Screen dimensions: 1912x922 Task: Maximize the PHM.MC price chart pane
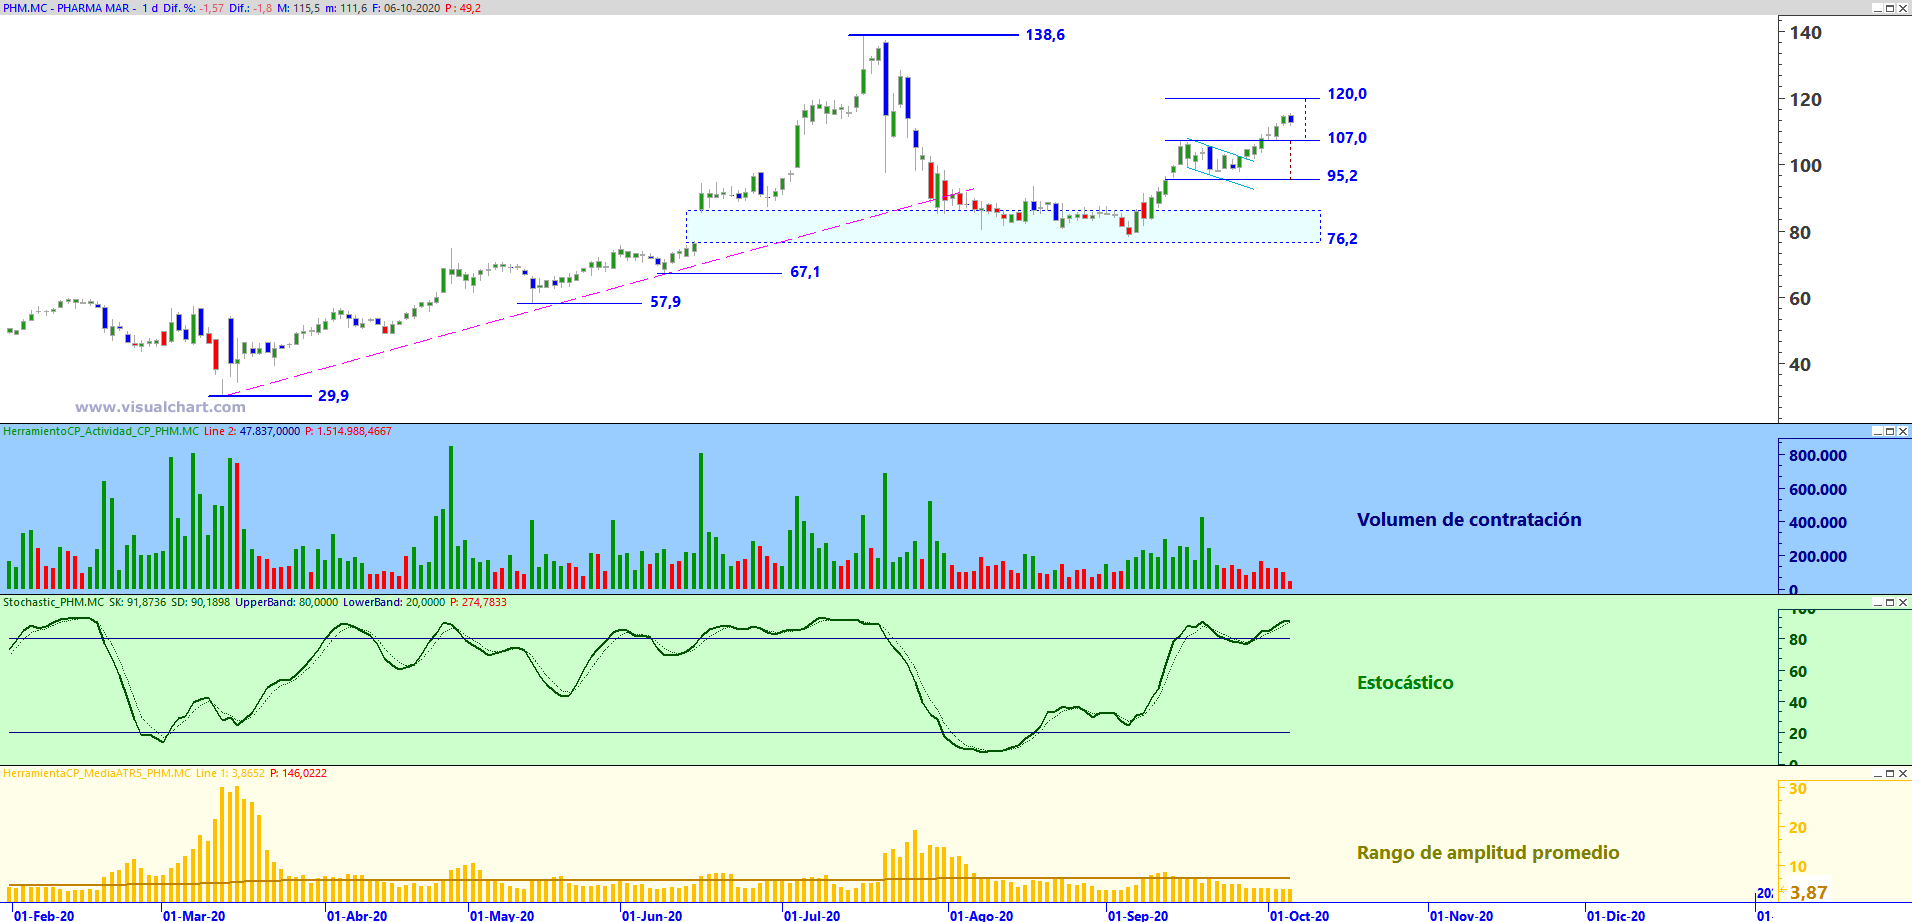pos(1890,8)
